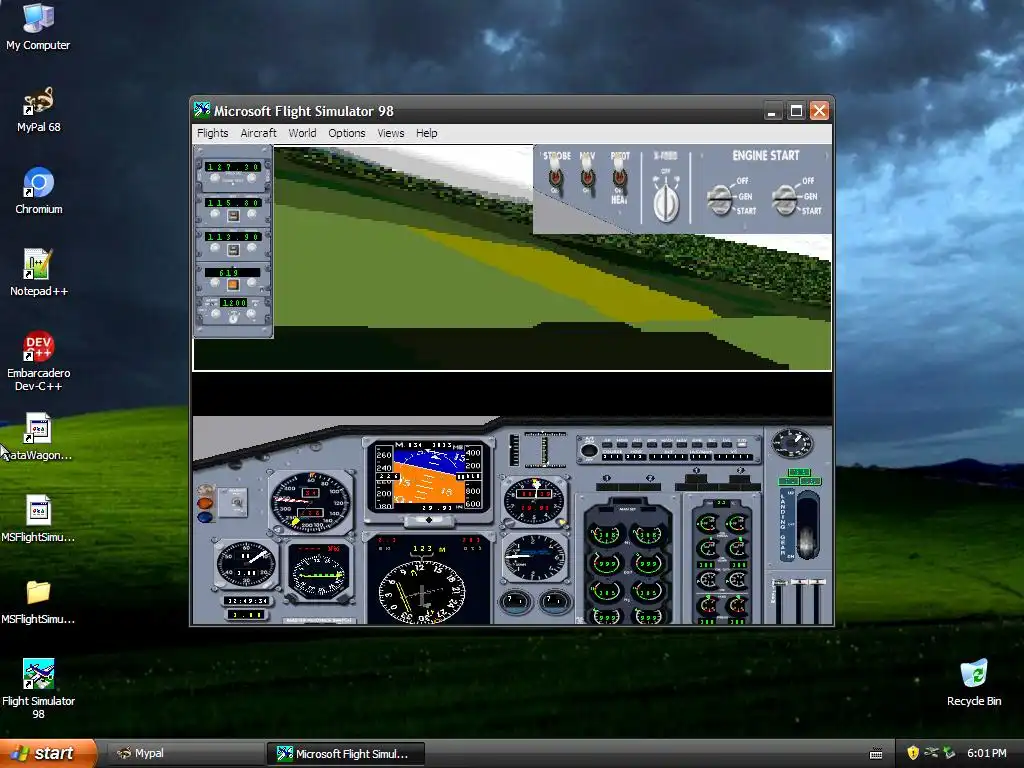Click the left engine N1 gauge
This screenshot has width=1024, height=768.
(x=605, y=536)
